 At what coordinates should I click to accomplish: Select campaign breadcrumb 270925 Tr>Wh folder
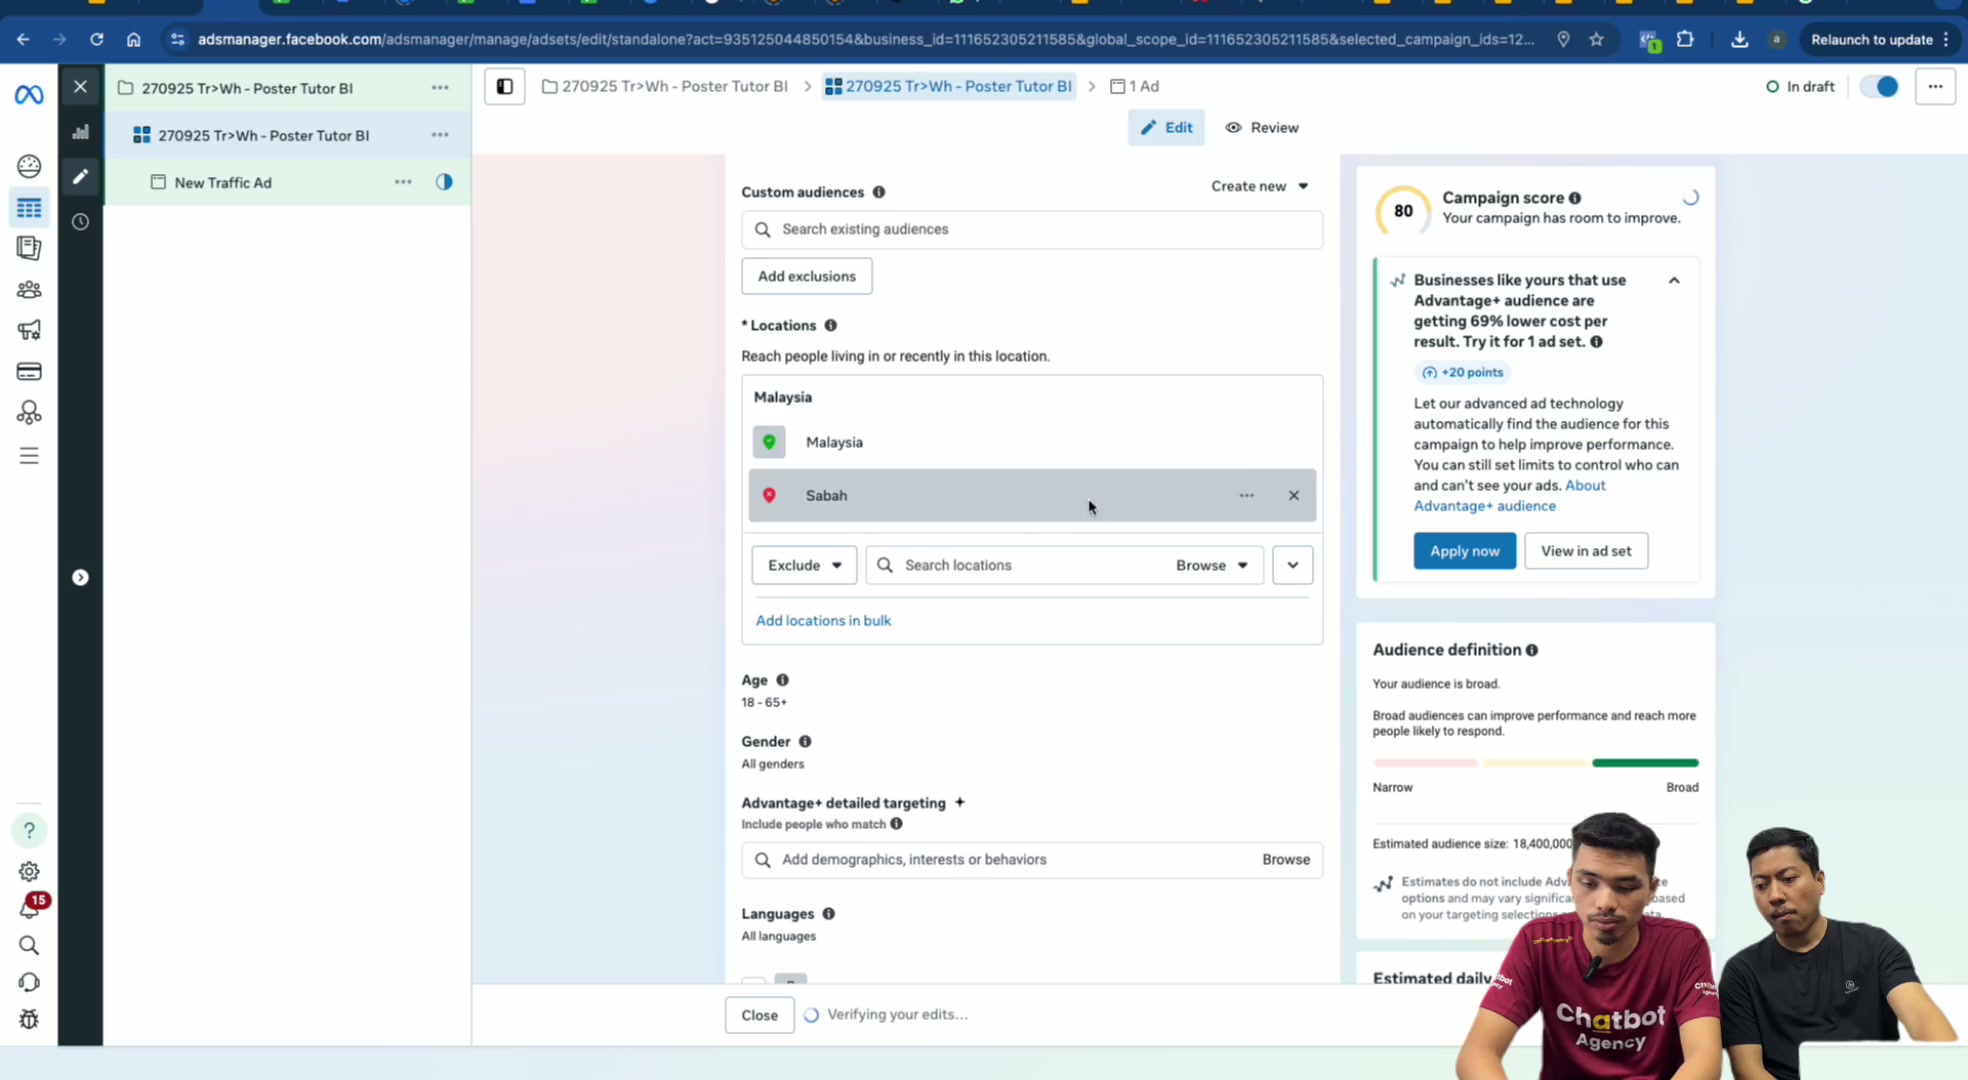pyautogui.click(x=665, y=86)
